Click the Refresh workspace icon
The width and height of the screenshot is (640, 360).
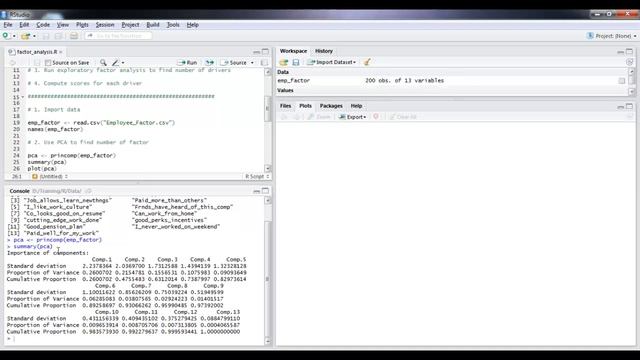[629, 62]
